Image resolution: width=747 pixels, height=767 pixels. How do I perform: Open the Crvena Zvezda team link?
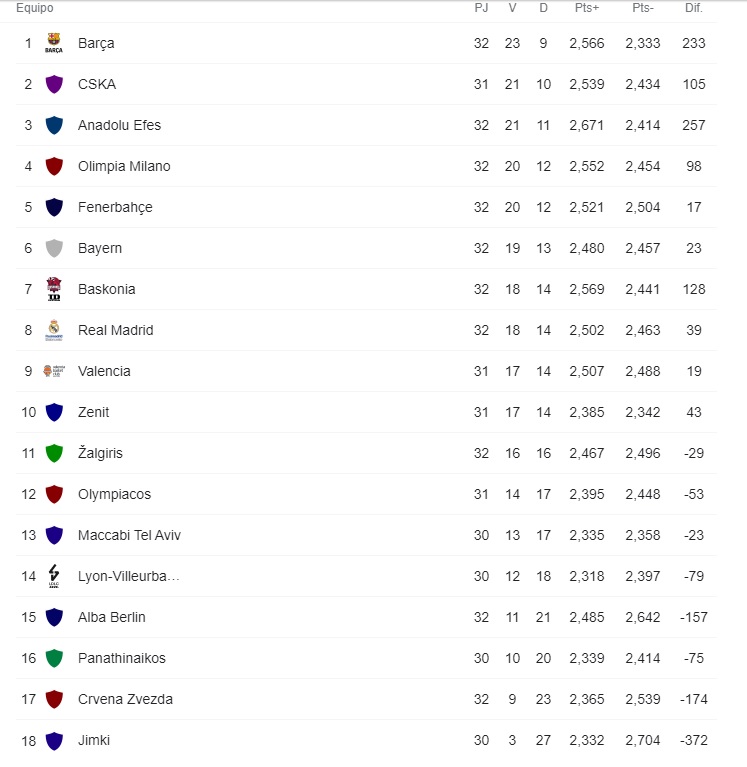tap(125, 699)
